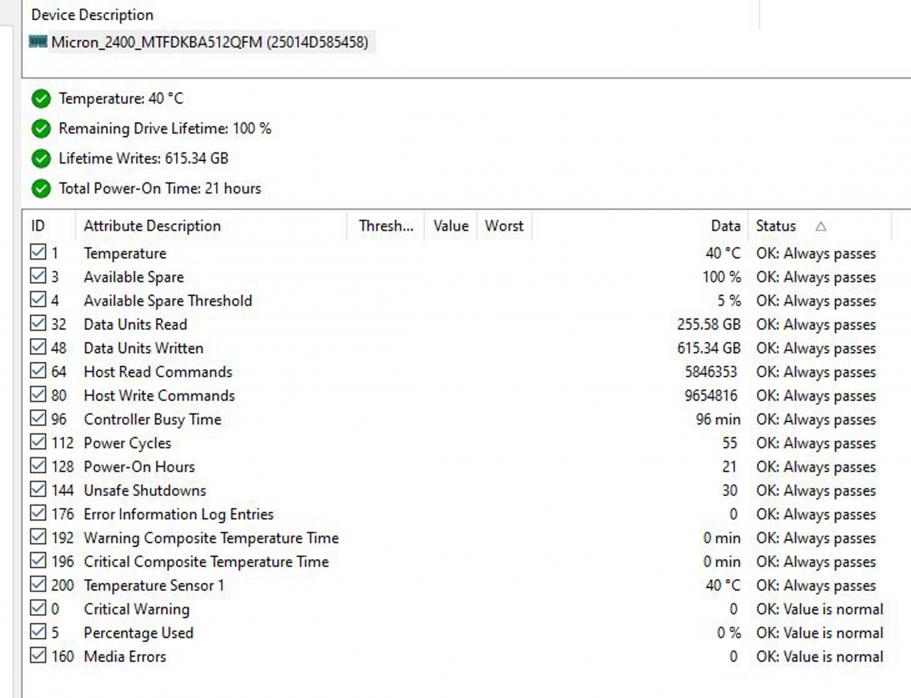Toggle the Unsafe Shutdowns checkbox
The image size is (911, 698).
pyautogui.click(x=38, y=490)
